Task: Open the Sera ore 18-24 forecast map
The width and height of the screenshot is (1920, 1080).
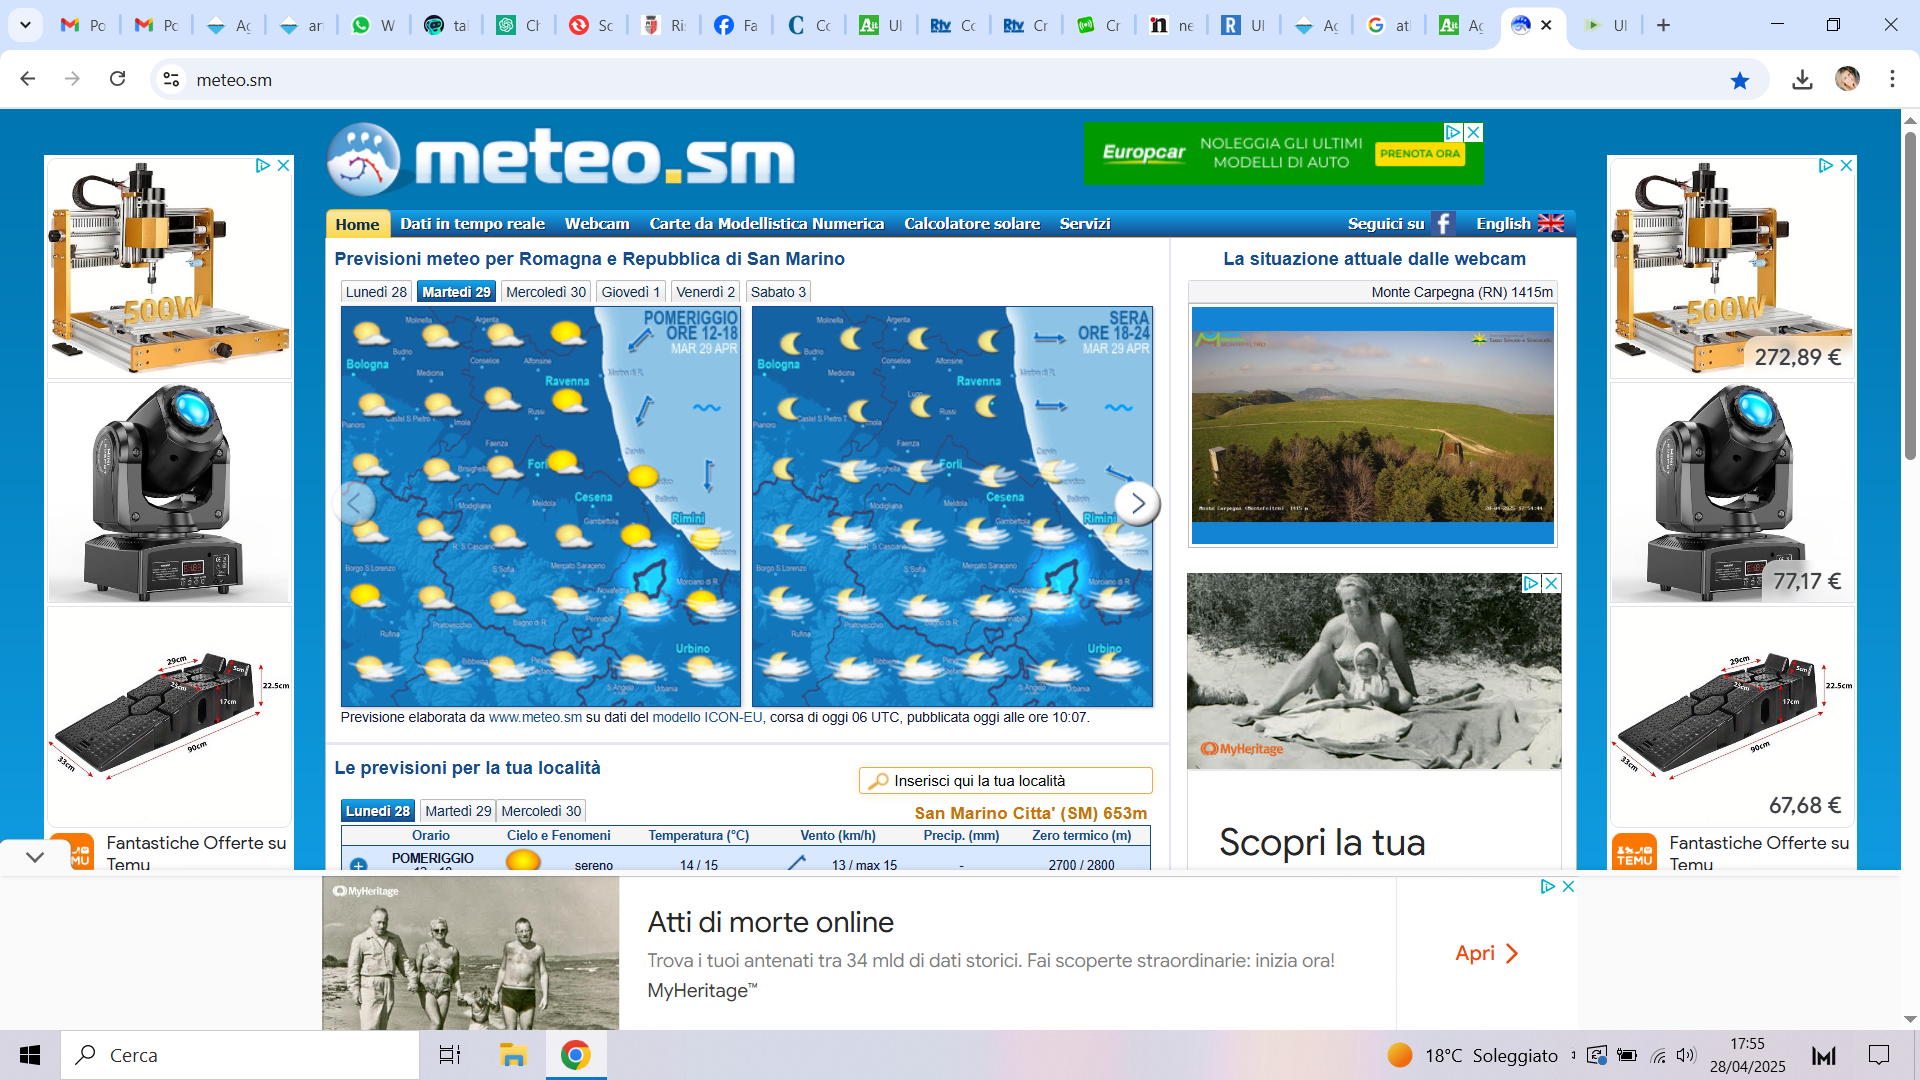Action: [x=952, y=506]
